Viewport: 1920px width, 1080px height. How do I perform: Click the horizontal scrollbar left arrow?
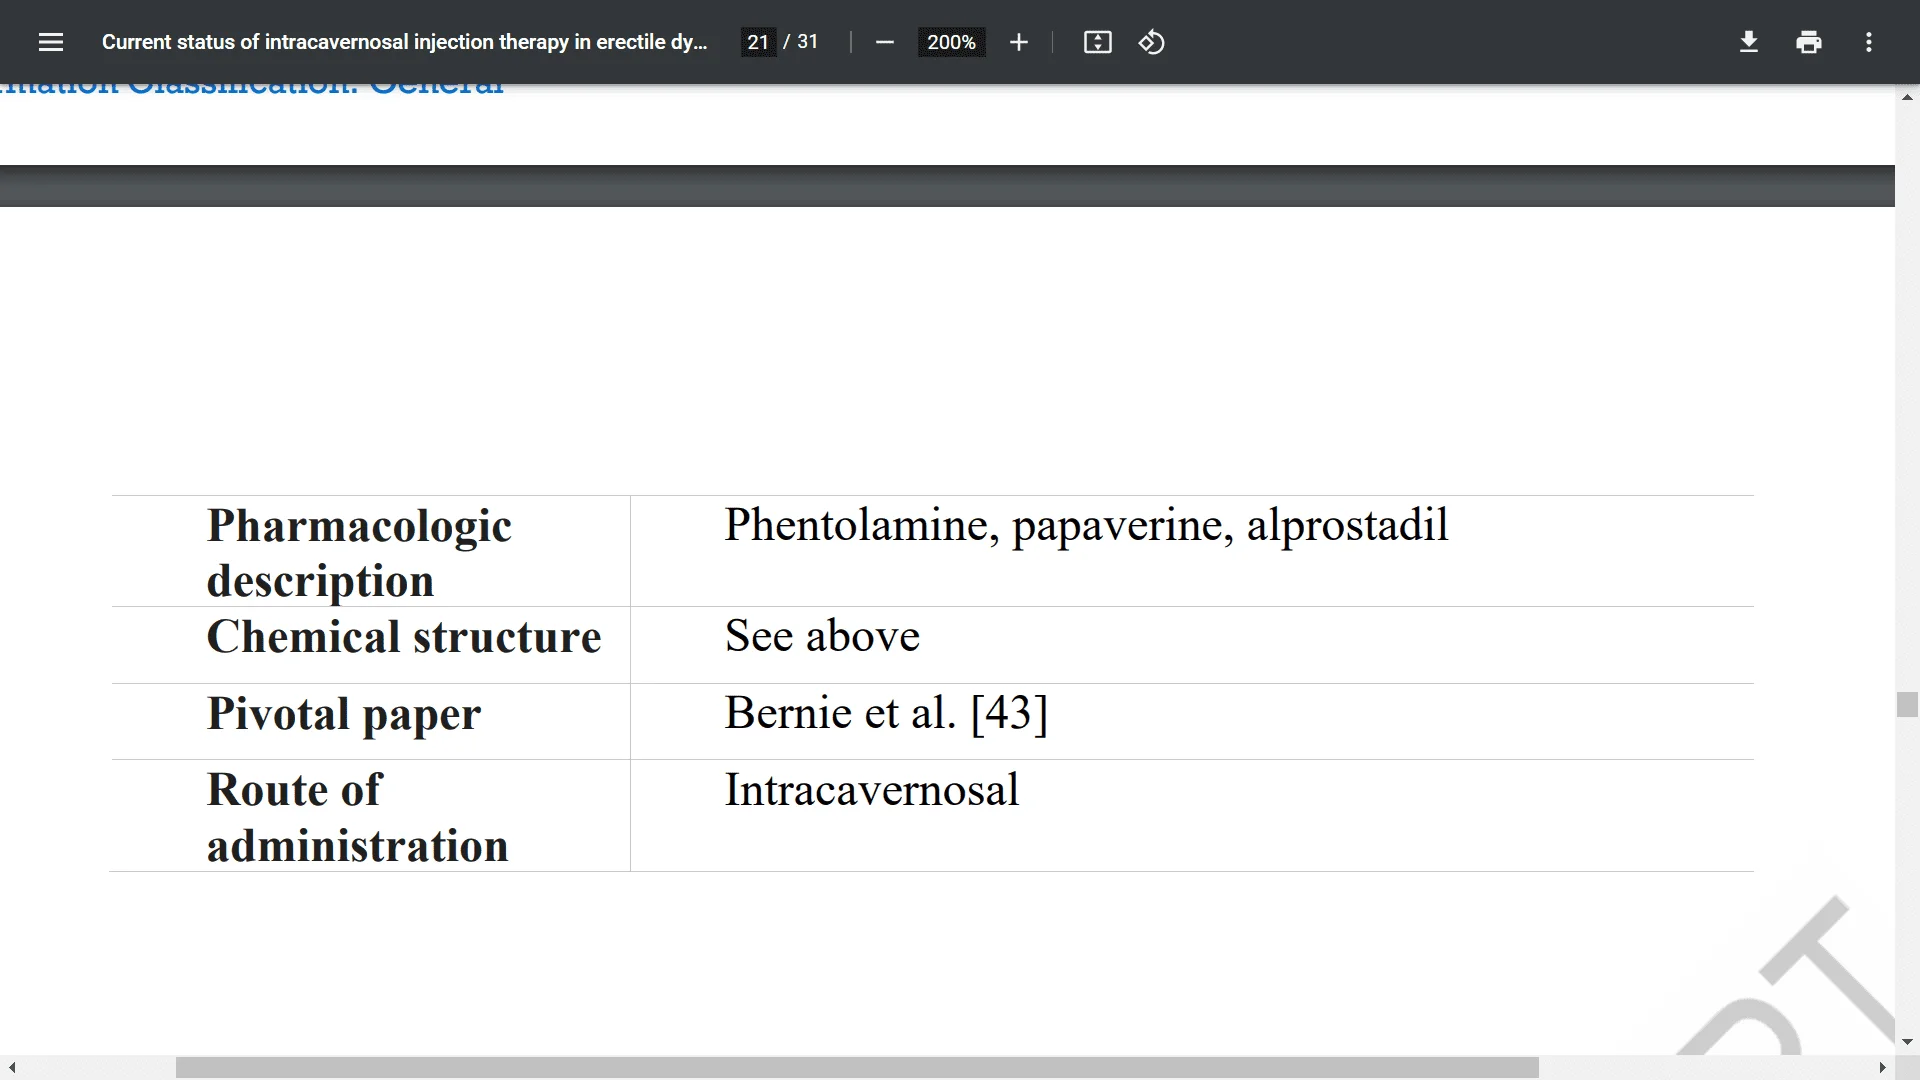coord(12,1067)
